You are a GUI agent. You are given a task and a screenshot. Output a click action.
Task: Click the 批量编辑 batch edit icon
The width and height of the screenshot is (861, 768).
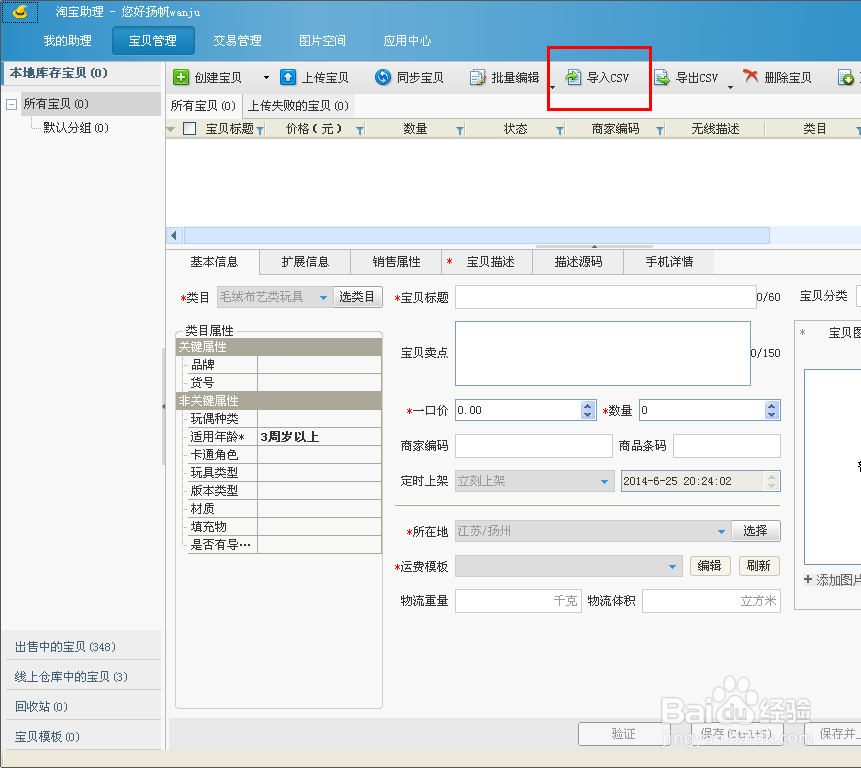(478, 77)
